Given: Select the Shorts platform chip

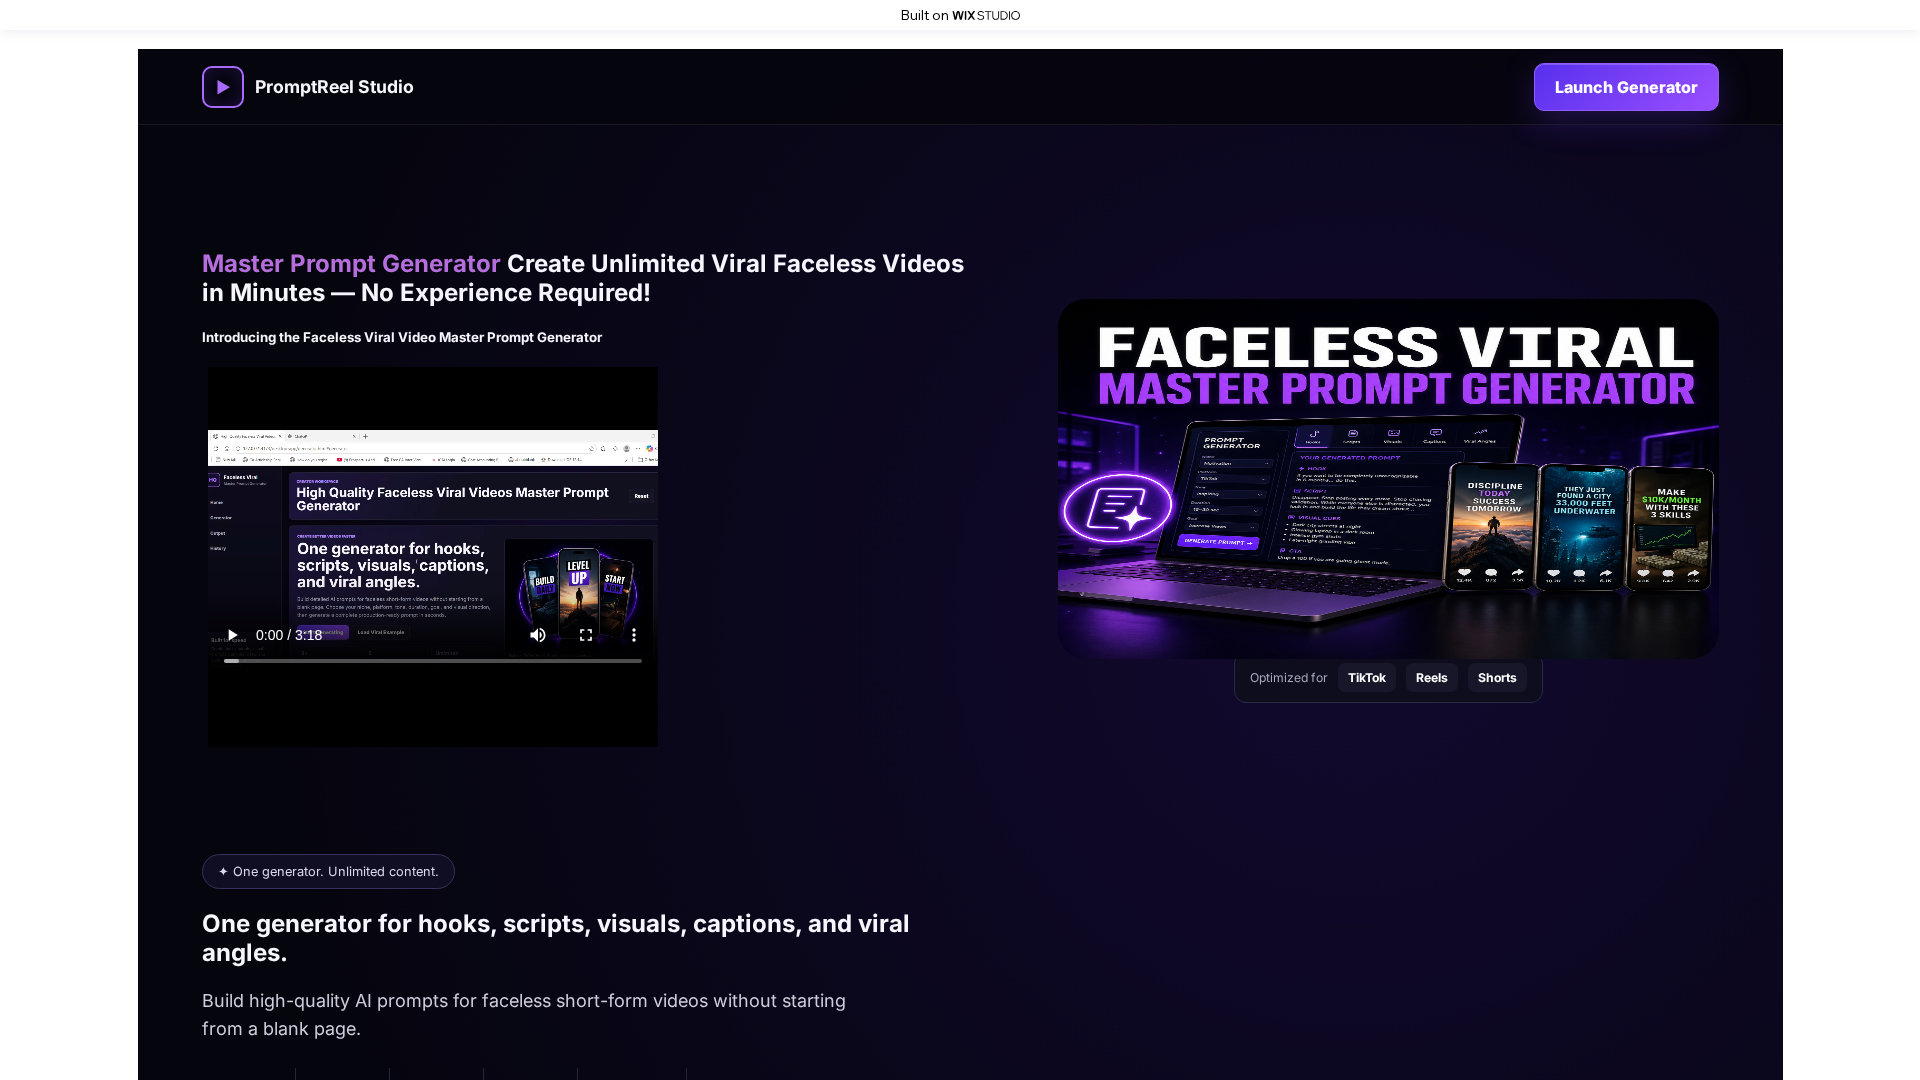Looking at the screenshot, I should [x=1497, y=678].
